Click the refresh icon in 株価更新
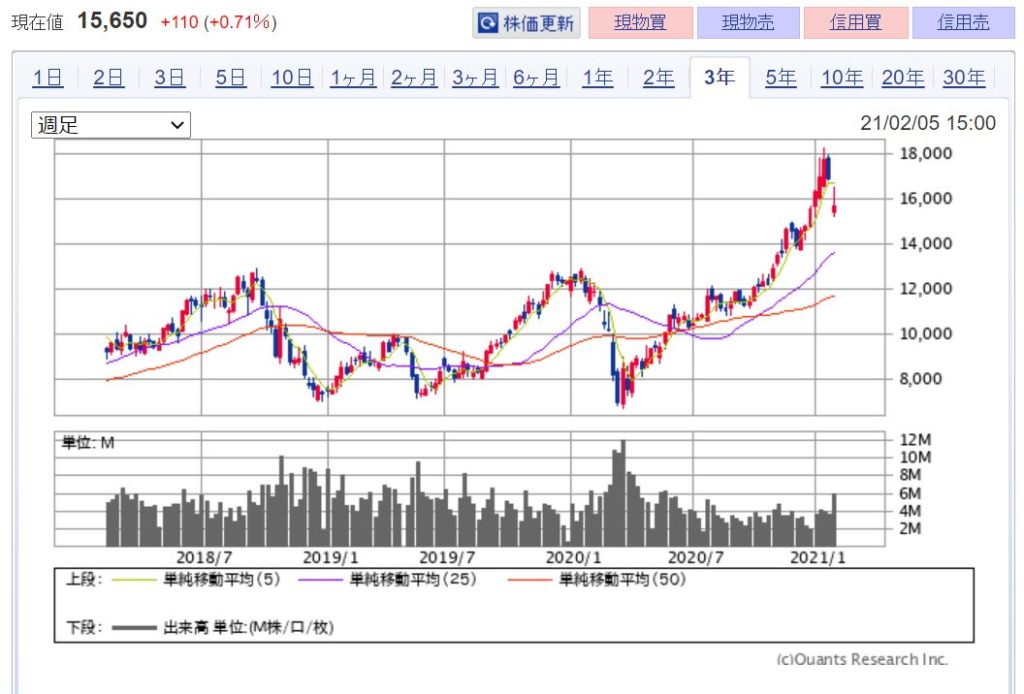Image resolution: width=1024 pixels, height=694 pixels. click(488, 24)
